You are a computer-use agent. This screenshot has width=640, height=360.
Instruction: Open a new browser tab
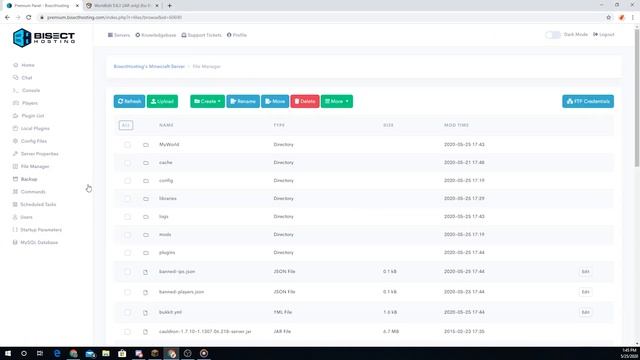[x=169, y=6]
